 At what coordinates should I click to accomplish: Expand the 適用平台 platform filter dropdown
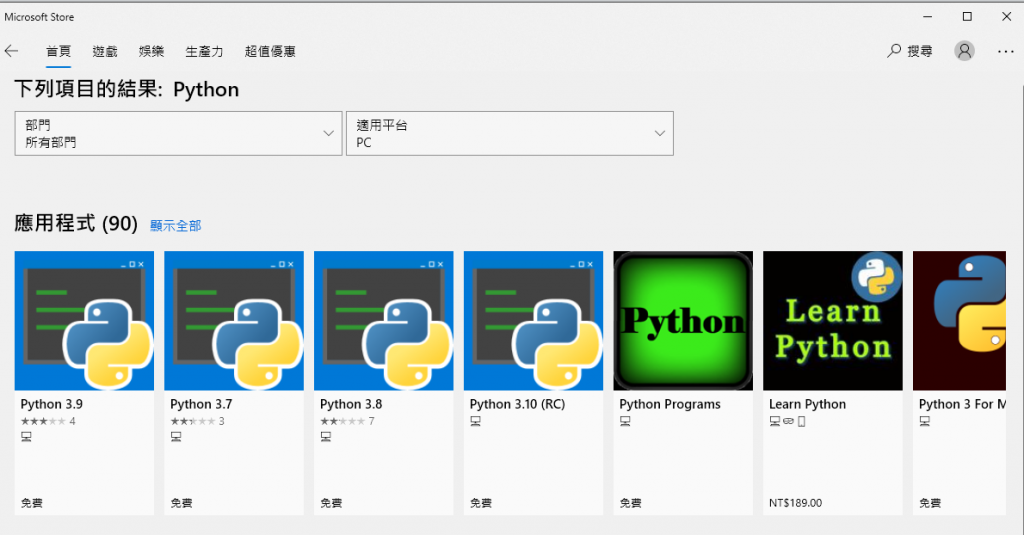pos(509,133)
